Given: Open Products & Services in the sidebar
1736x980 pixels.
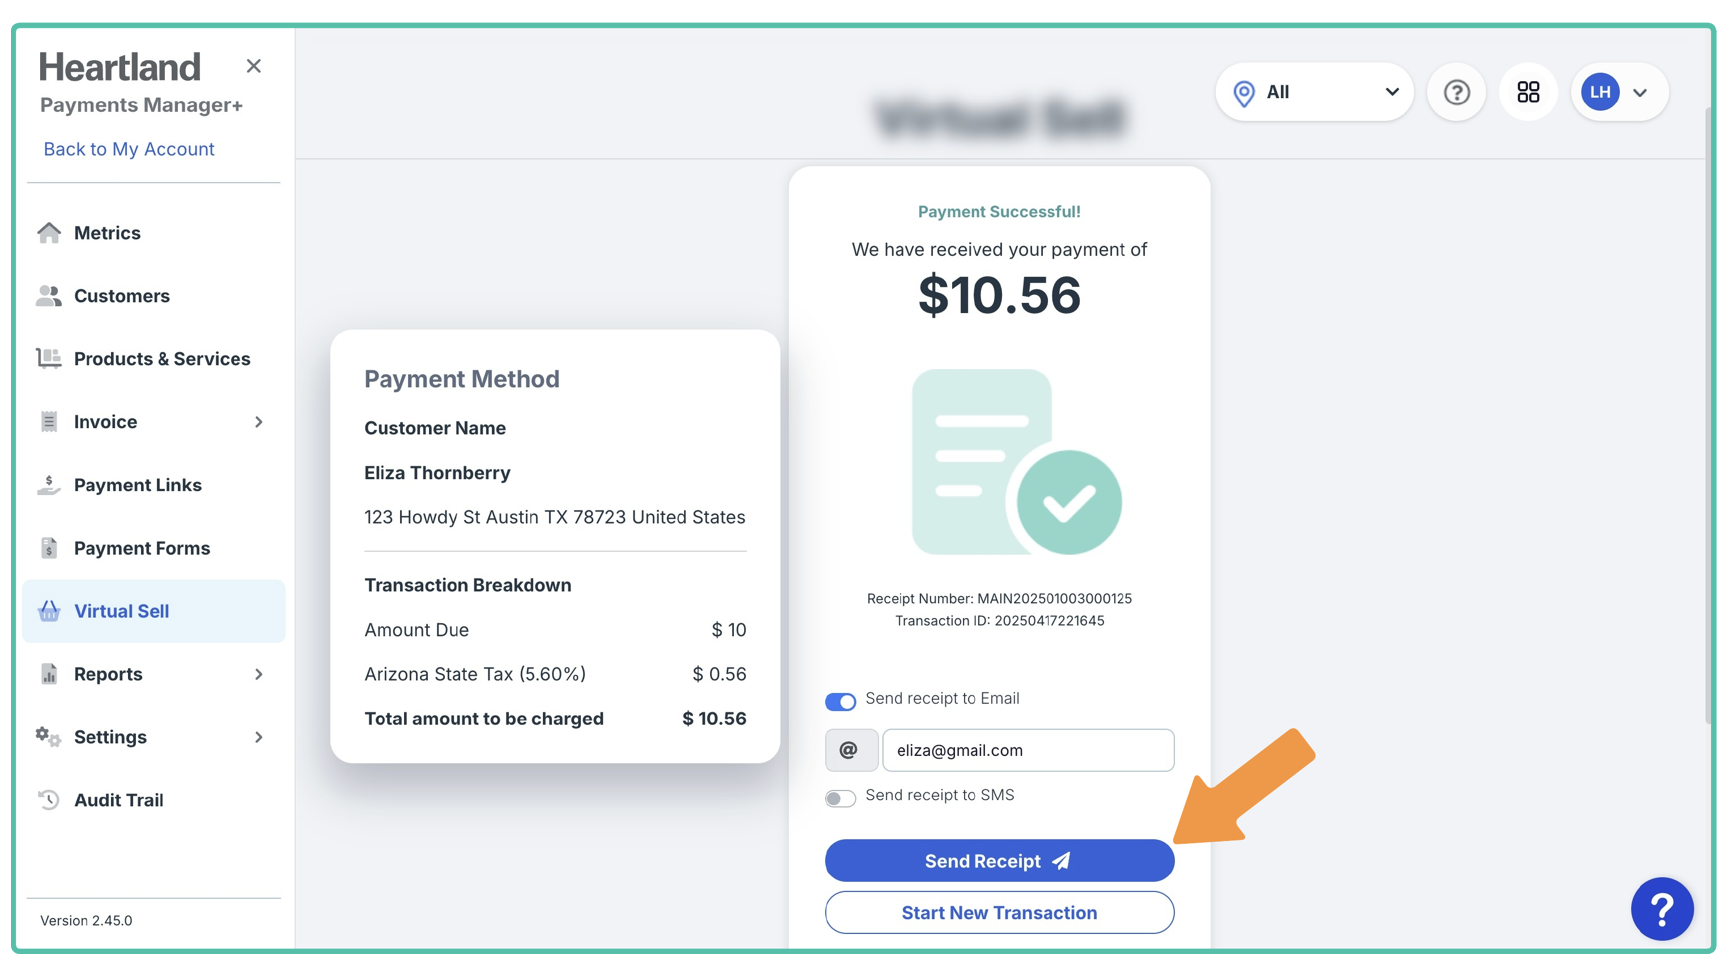Looking at the screenshot, I should pyautogui.click(x=161, y=359).
